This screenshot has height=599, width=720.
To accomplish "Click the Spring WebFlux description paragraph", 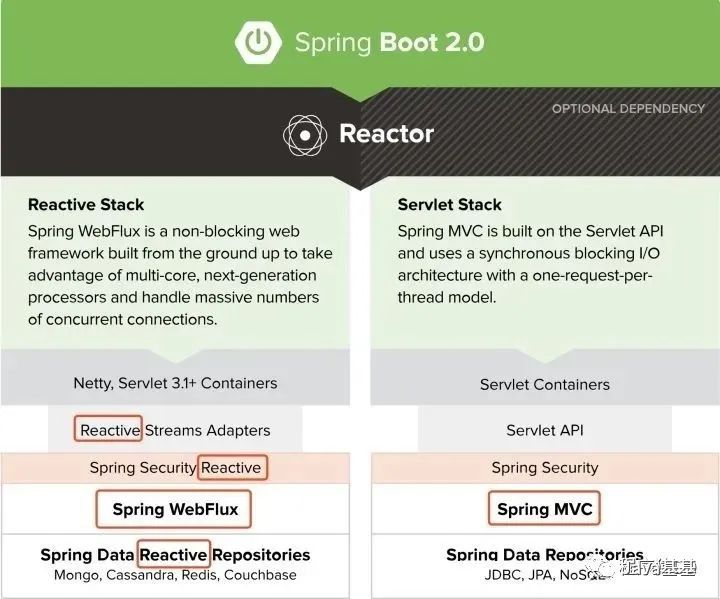I will (x=180, y=275).
